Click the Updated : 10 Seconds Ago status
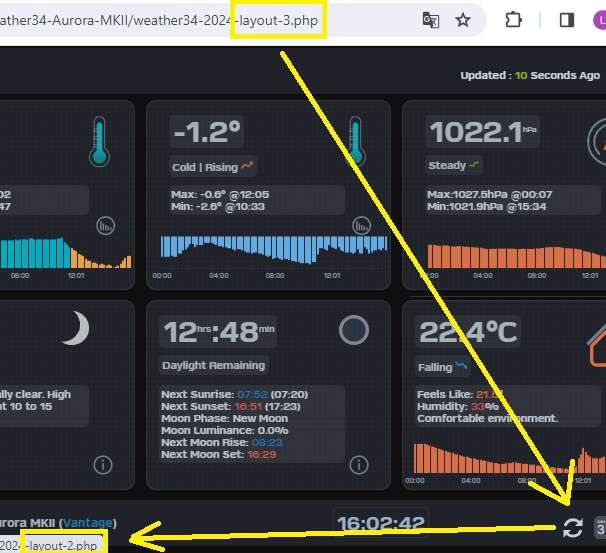Viewport: 606px width, 553px height. pyautogui.click(x=530, y=75)
